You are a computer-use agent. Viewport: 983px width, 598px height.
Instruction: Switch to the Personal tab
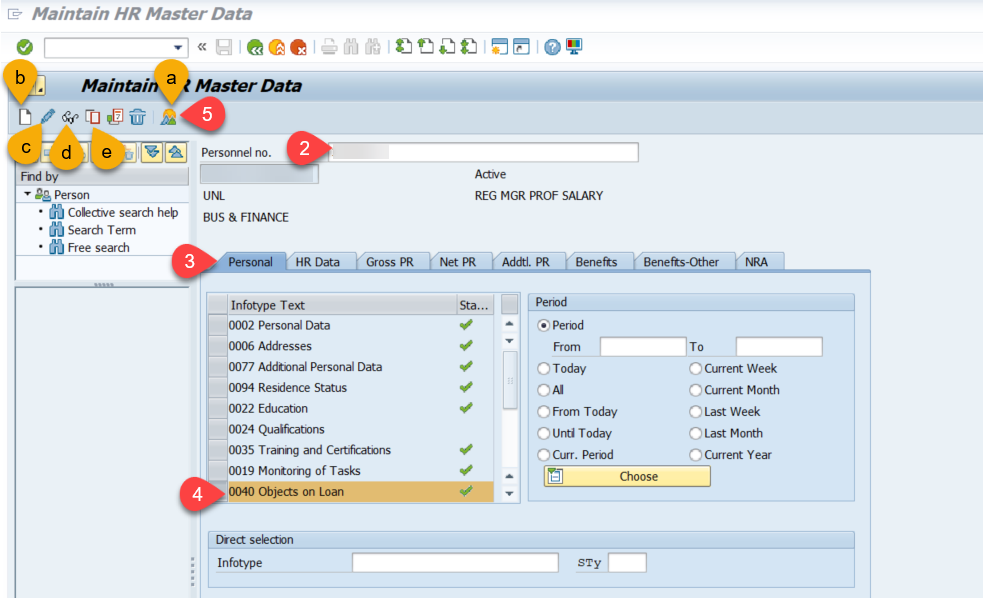click(x=250, y=262)
